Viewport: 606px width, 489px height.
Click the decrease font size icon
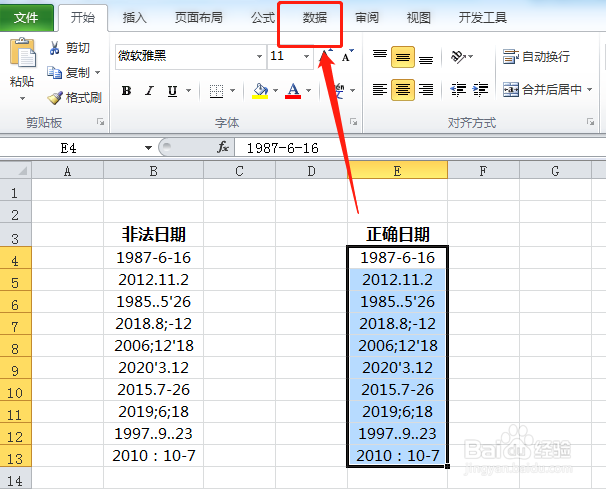(347, 56)
